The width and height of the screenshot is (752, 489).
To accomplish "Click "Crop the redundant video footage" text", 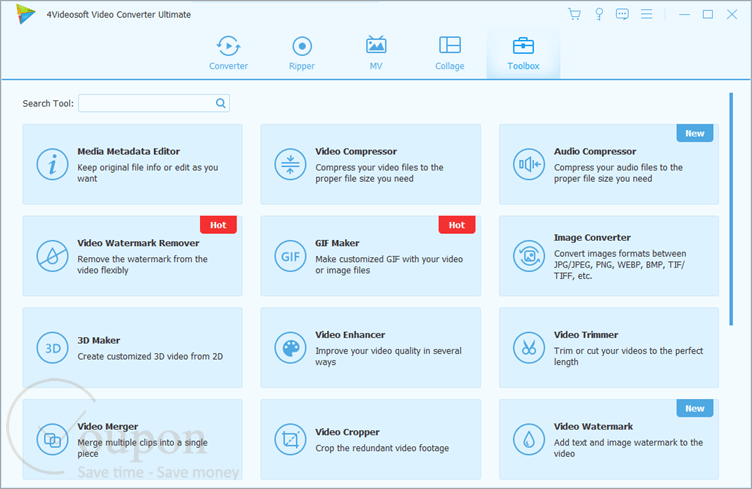I will coord(382,448).
